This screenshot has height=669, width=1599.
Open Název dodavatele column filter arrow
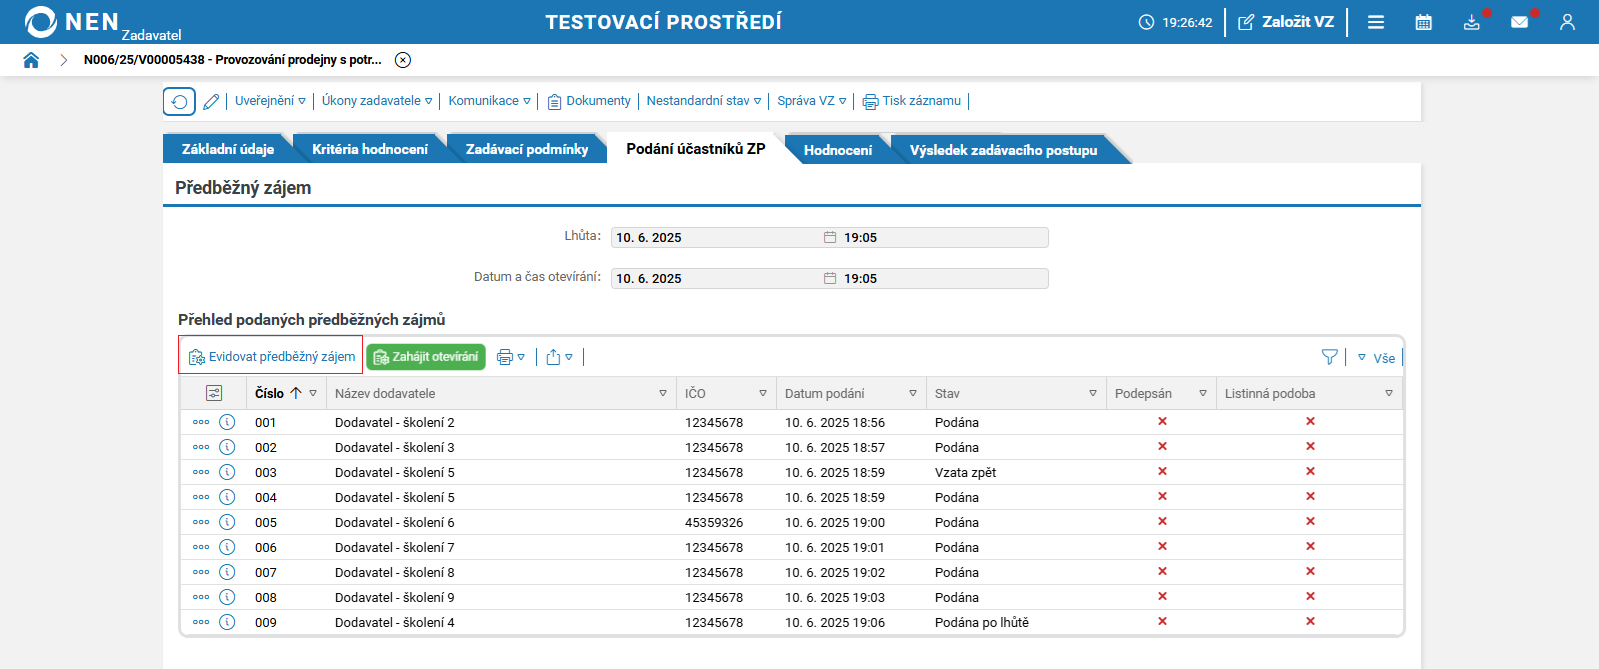[x=663, y=393]
